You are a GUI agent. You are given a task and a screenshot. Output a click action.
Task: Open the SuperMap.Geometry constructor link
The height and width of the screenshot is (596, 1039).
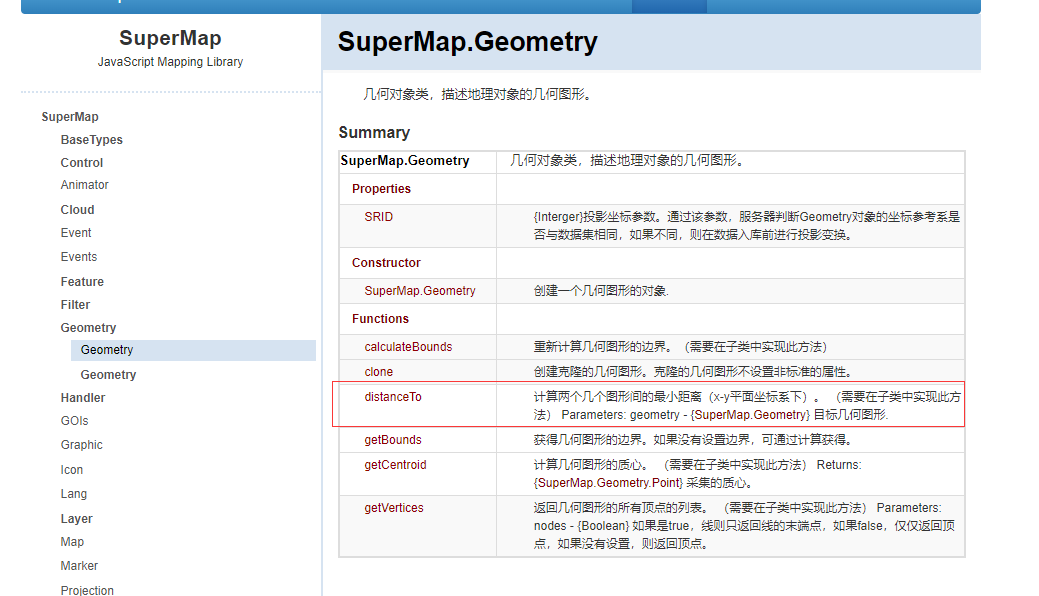coord(420,290)
